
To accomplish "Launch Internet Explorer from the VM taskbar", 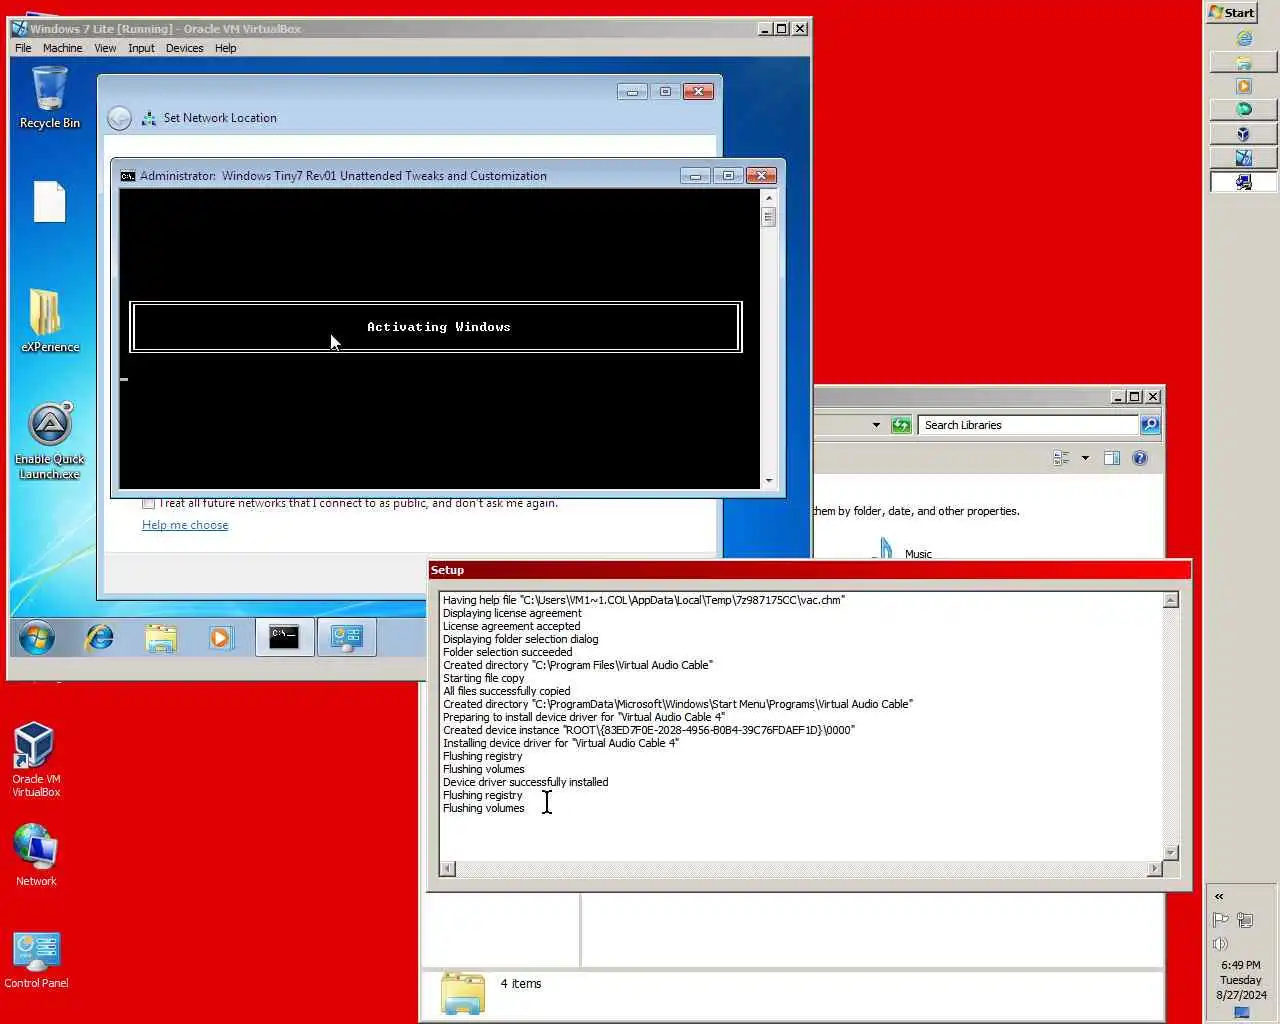I will pyautogui.click(x=99, y=637).
